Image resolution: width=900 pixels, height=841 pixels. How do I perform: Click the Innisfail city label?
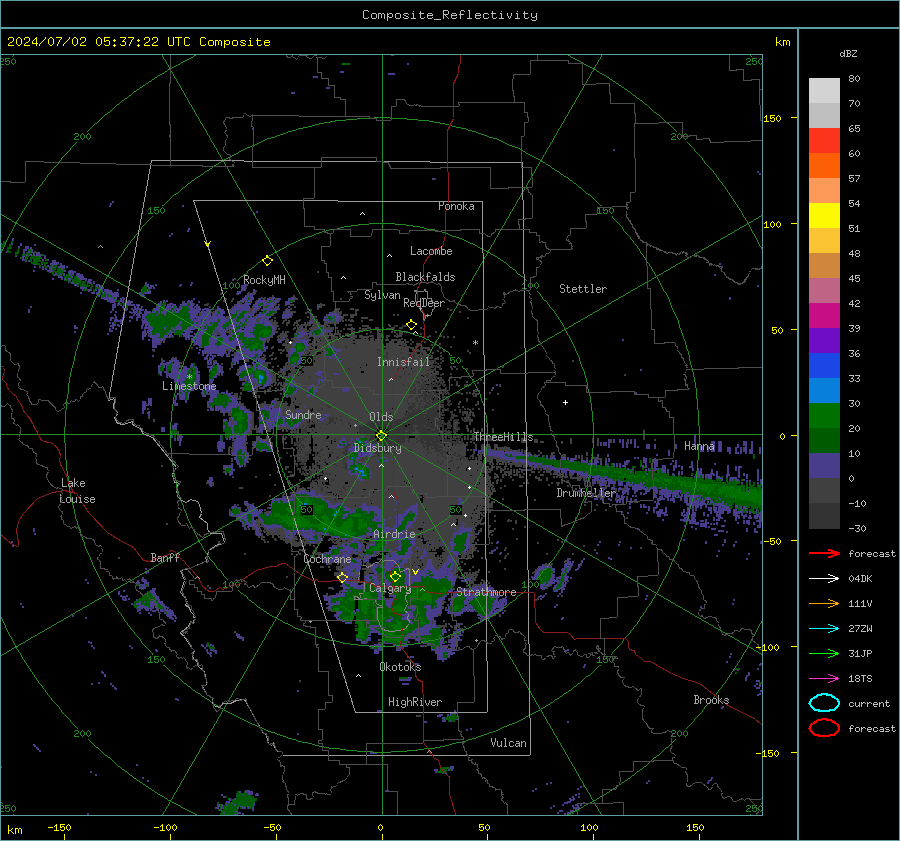tap(403, 362)
